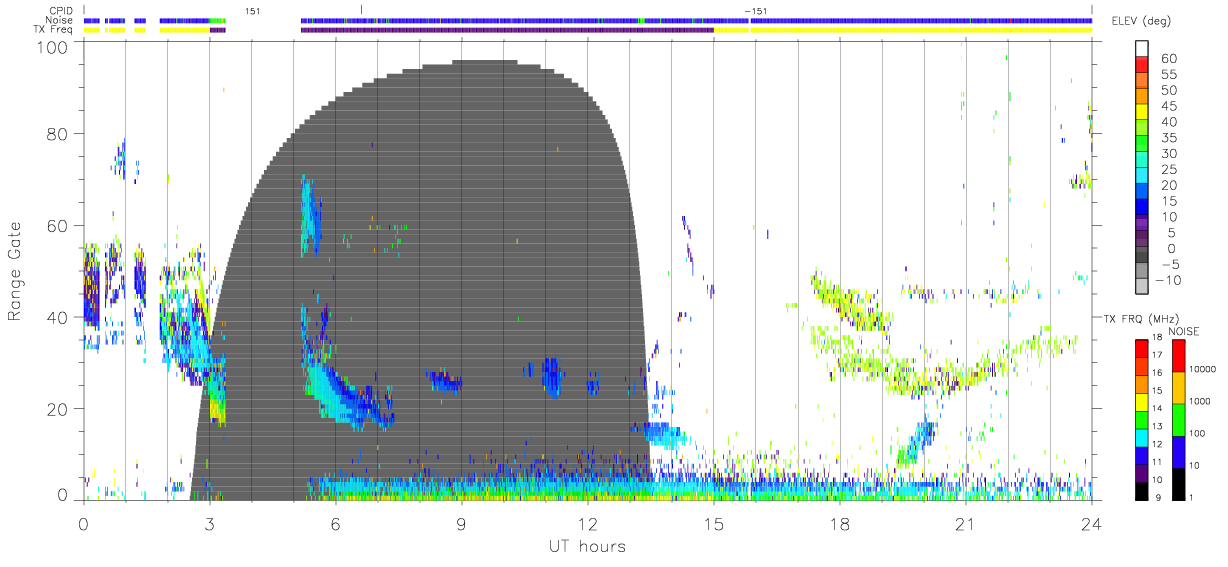Viewport: 1228px width, 567px height.
Task: Select the -151 CPID value
Action: 756,11
